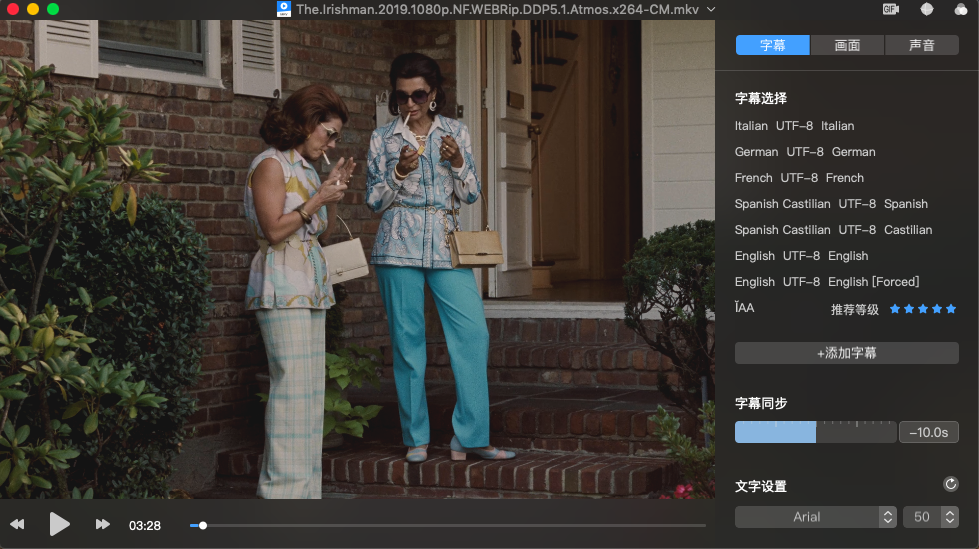Viewport: 979px width, 549px height.
Task: Open the Arial font dropdown
Action: click(x=816, y=517)
